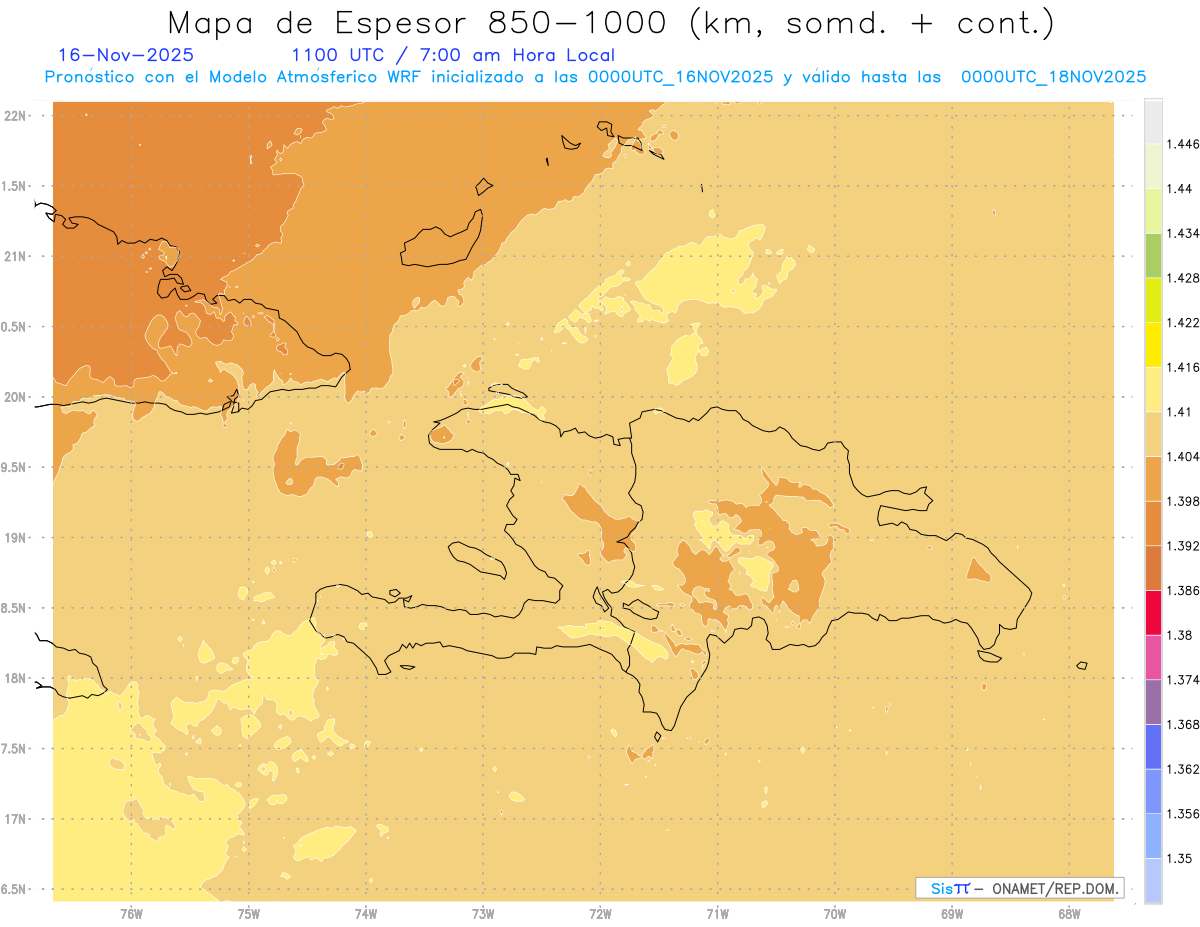The width and height of the screenshot is (1200, 927).
Task: Click the colorbar value '1.374'
Action: 1183,680
